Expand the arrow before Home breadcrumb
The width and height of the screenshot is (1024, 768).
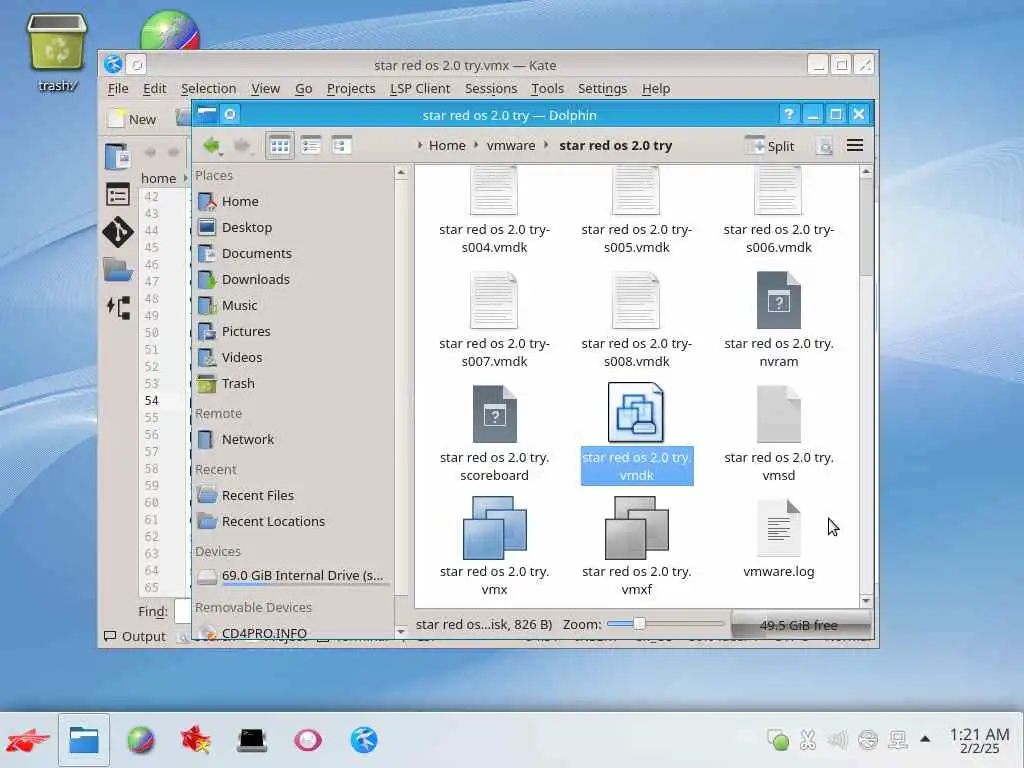(x=420, y=145)
